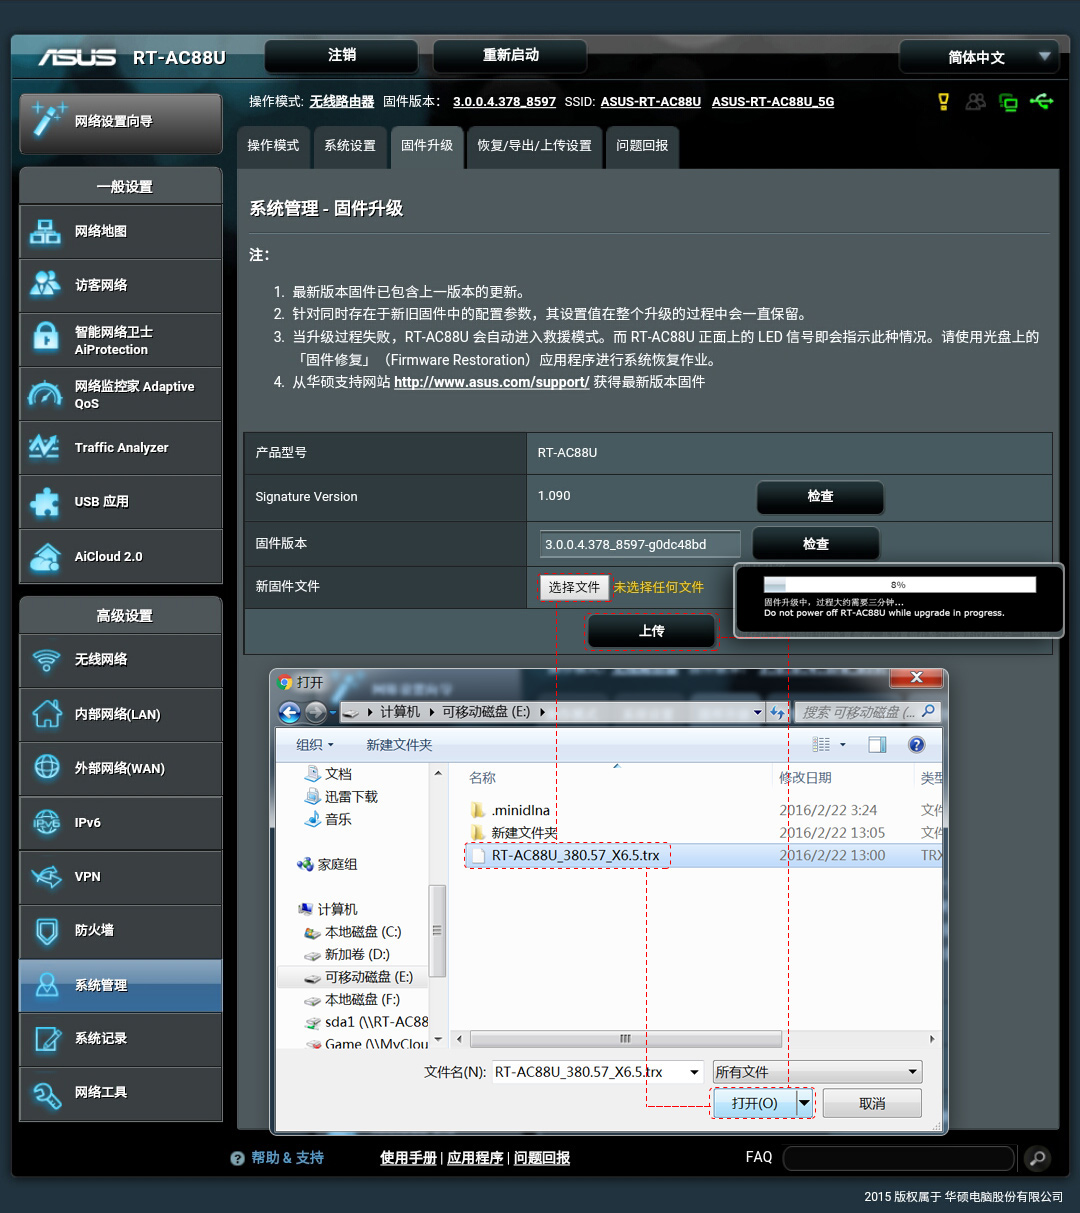Open Traffic Analyzer from the sidebar
The image size is (1080, 1213).
coord(120,448)
